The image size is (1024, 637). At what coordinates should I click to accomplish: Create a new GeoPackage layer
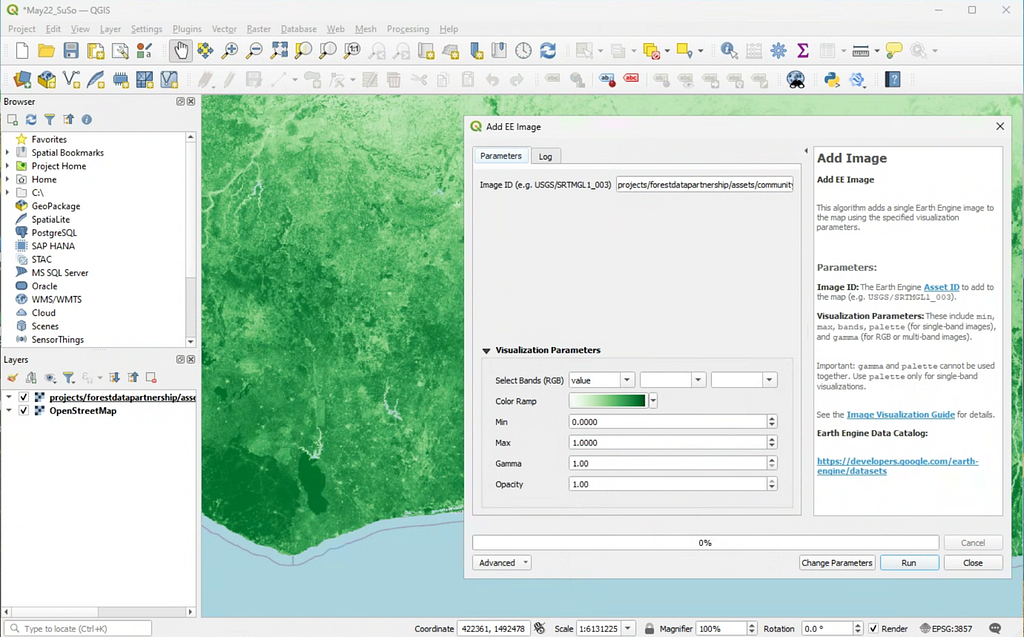pos(46,80)
